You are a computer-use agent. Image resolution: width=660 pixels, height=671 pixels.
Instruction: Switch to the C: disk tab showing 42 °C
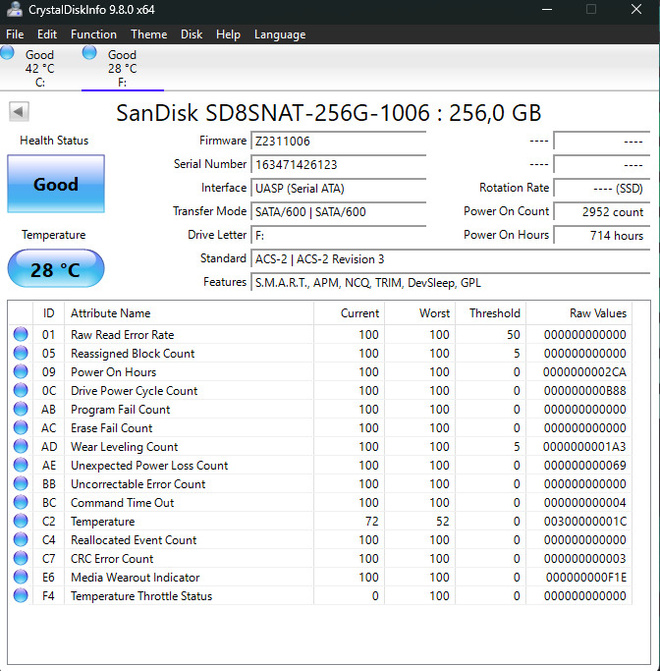pos(40,68)
